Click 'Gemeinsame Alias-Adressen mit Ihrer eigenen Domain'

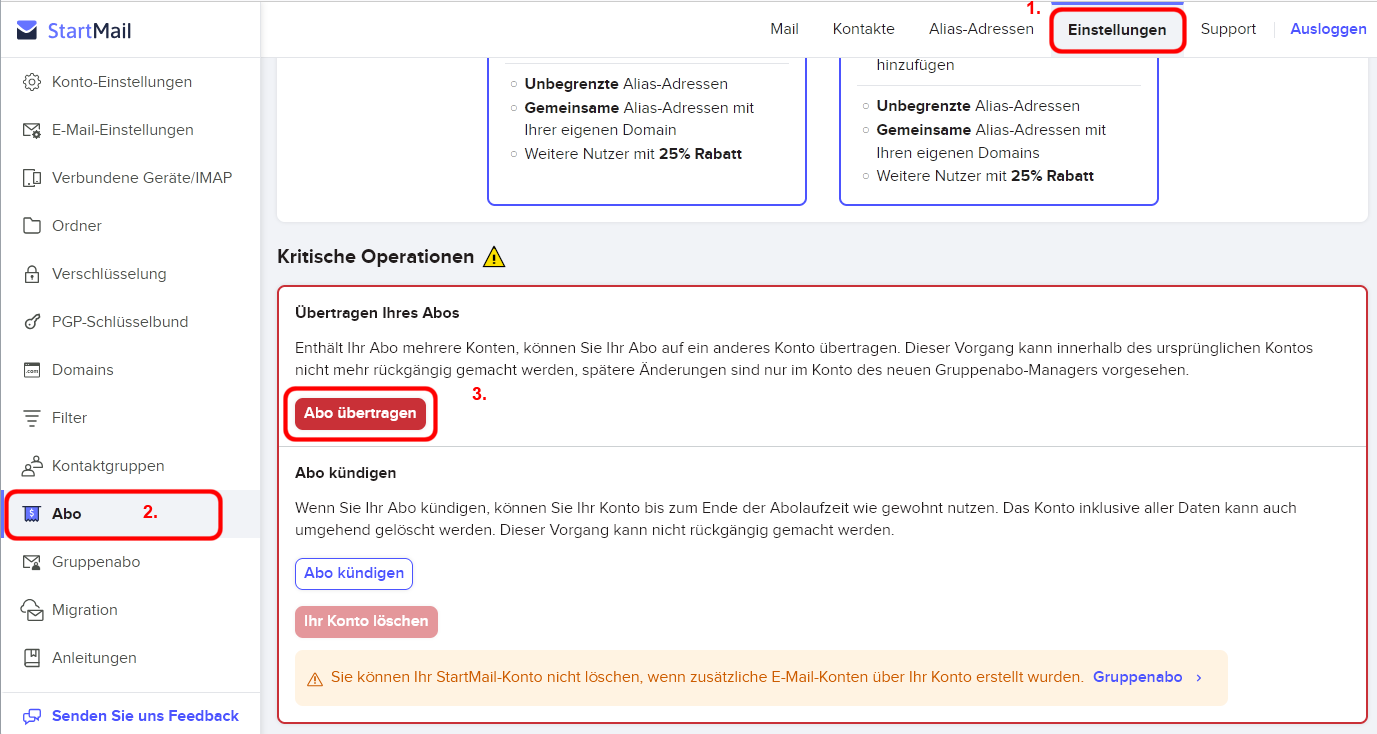(x=639, y=119)
